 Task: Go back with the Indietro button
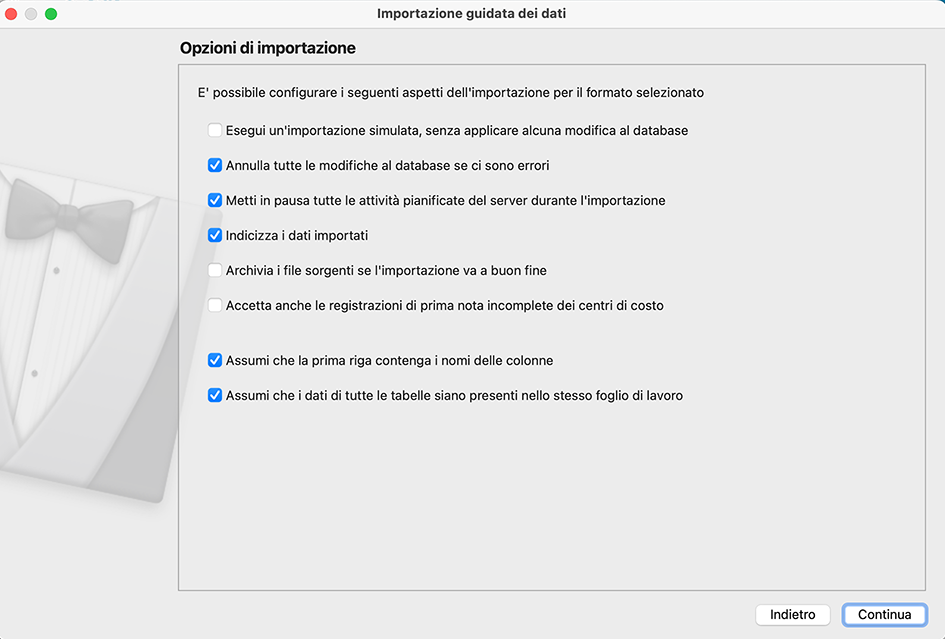pyautogui.click(x=793, y=615)
